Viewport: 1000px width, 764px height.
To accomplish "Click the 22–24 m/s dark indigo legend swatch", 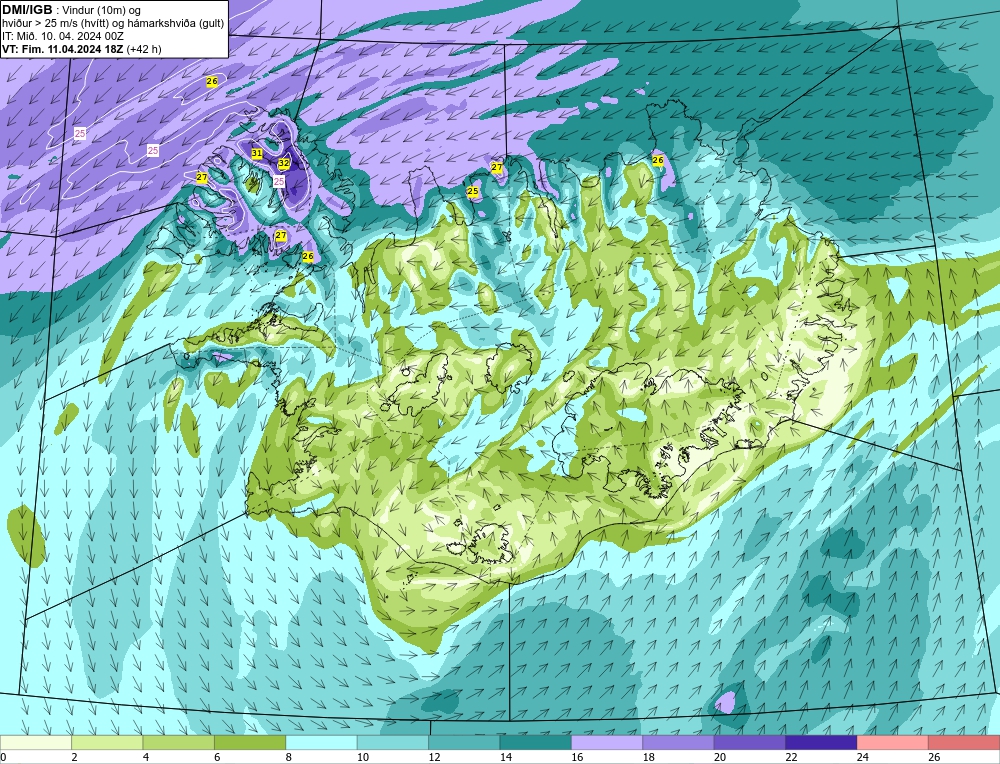I will point(821,742).
